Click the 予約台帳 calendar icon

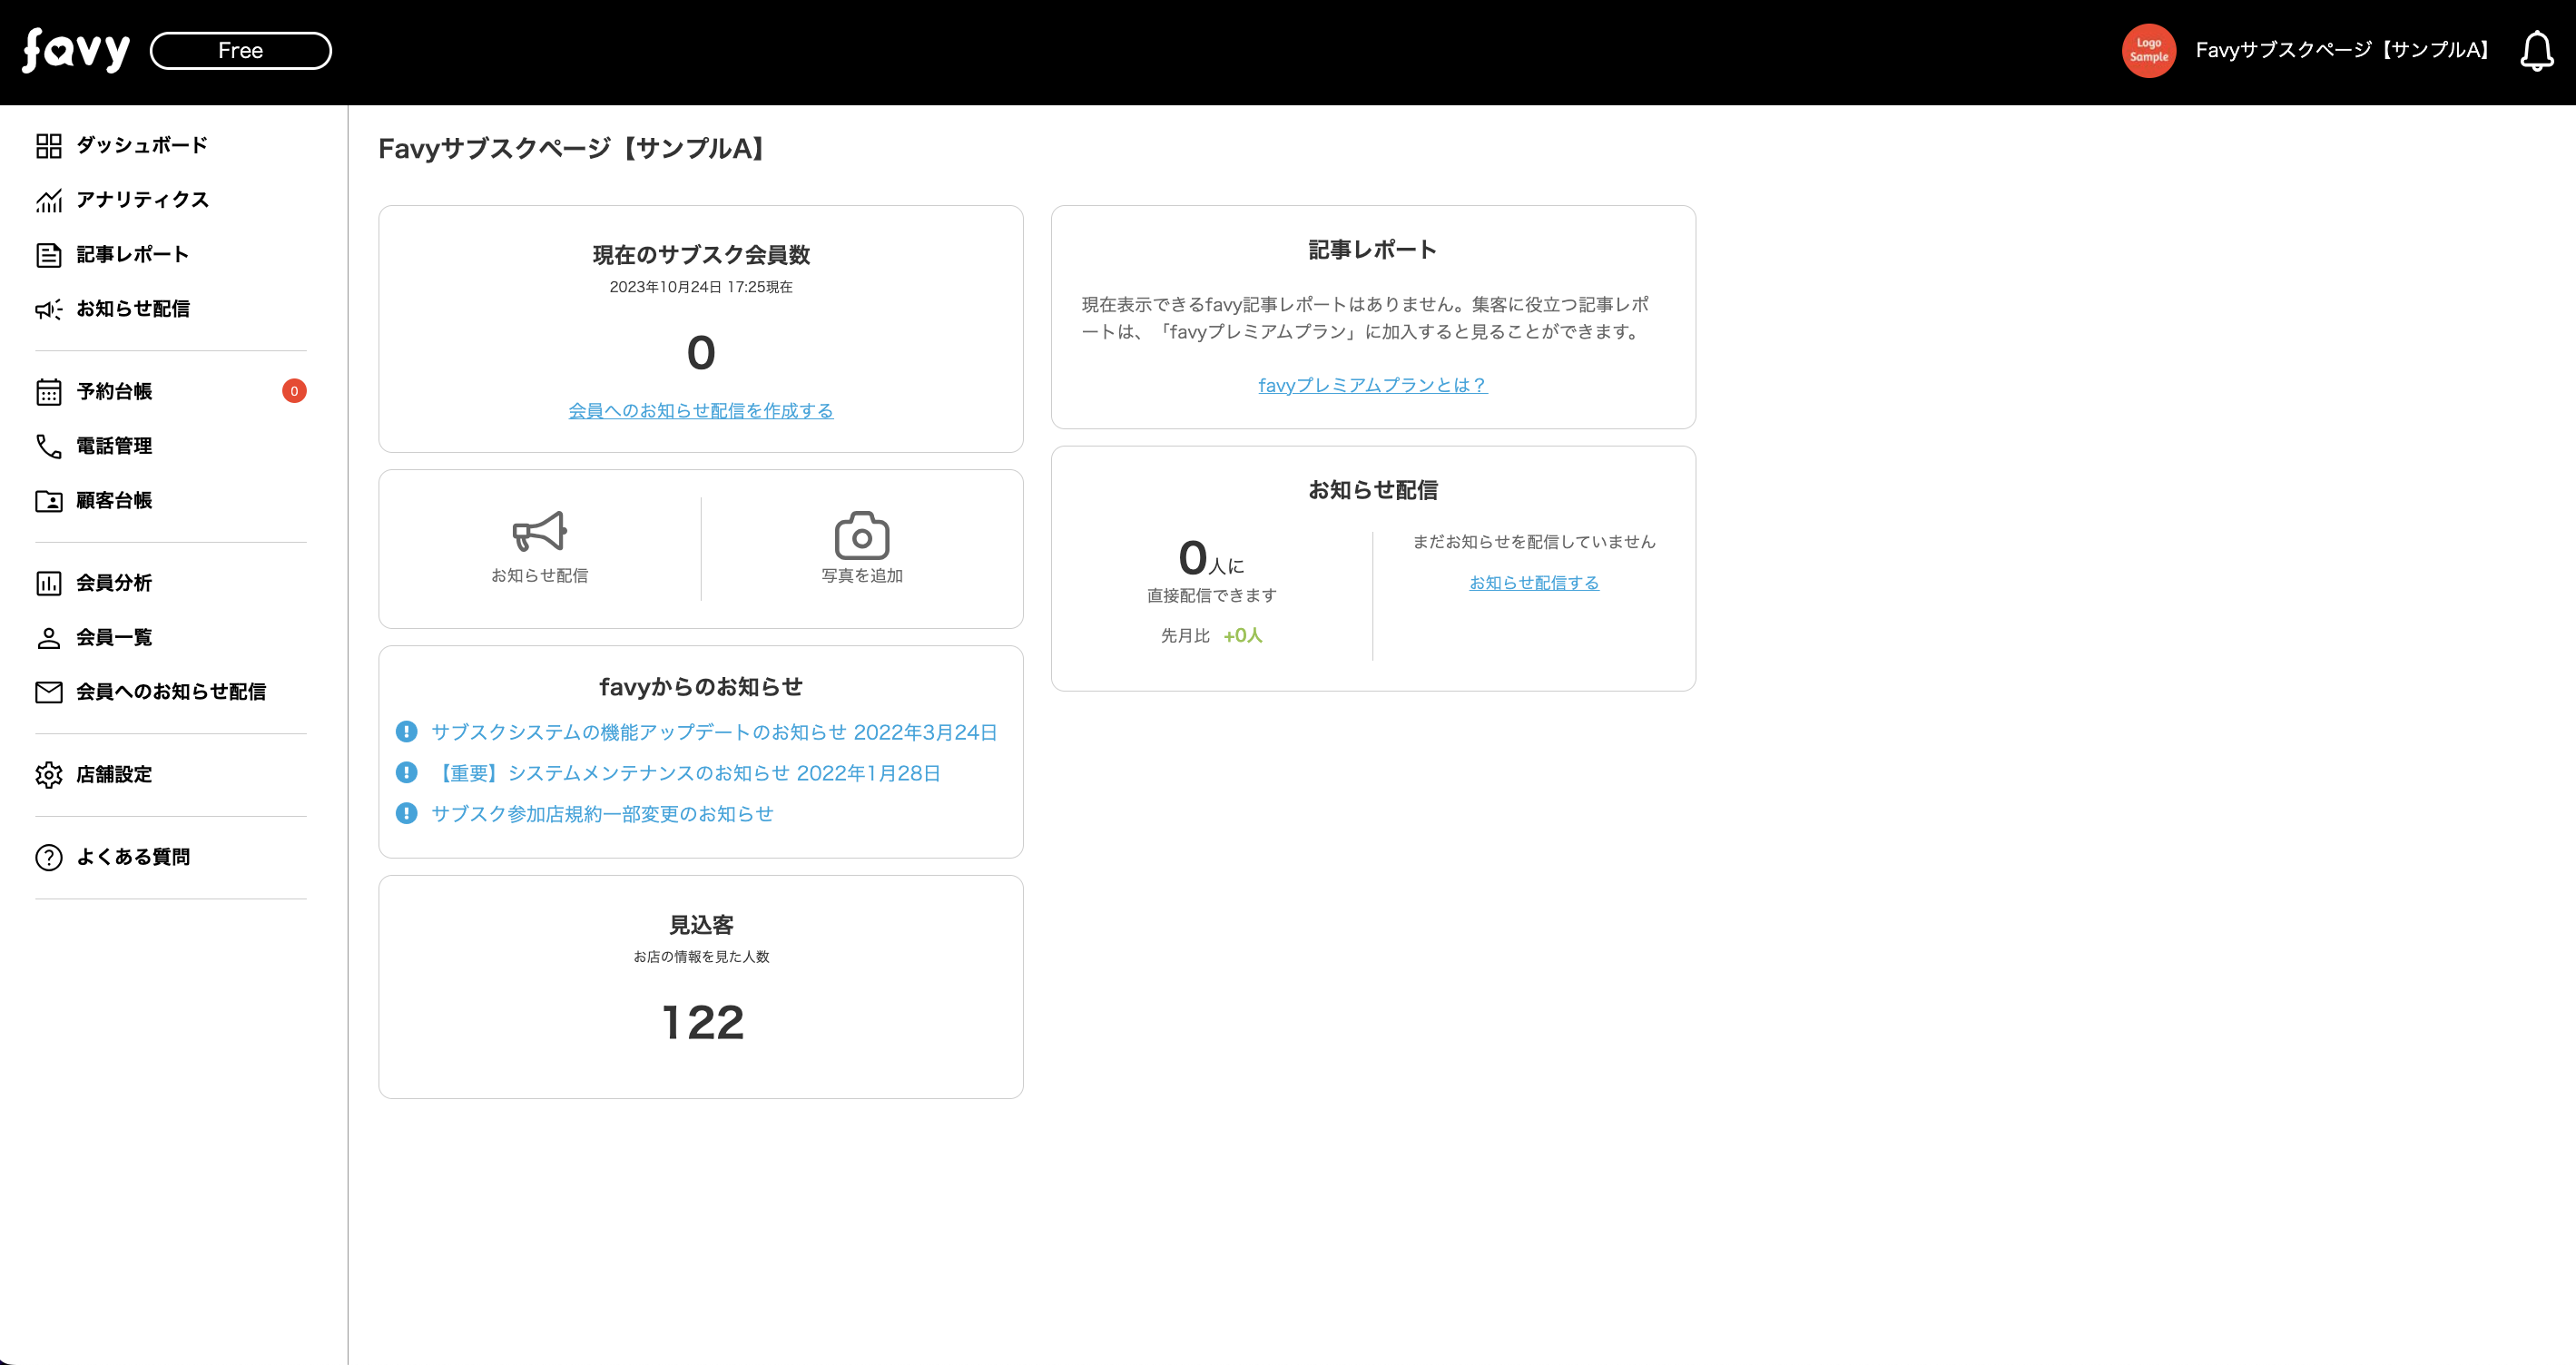coord(48,392)
